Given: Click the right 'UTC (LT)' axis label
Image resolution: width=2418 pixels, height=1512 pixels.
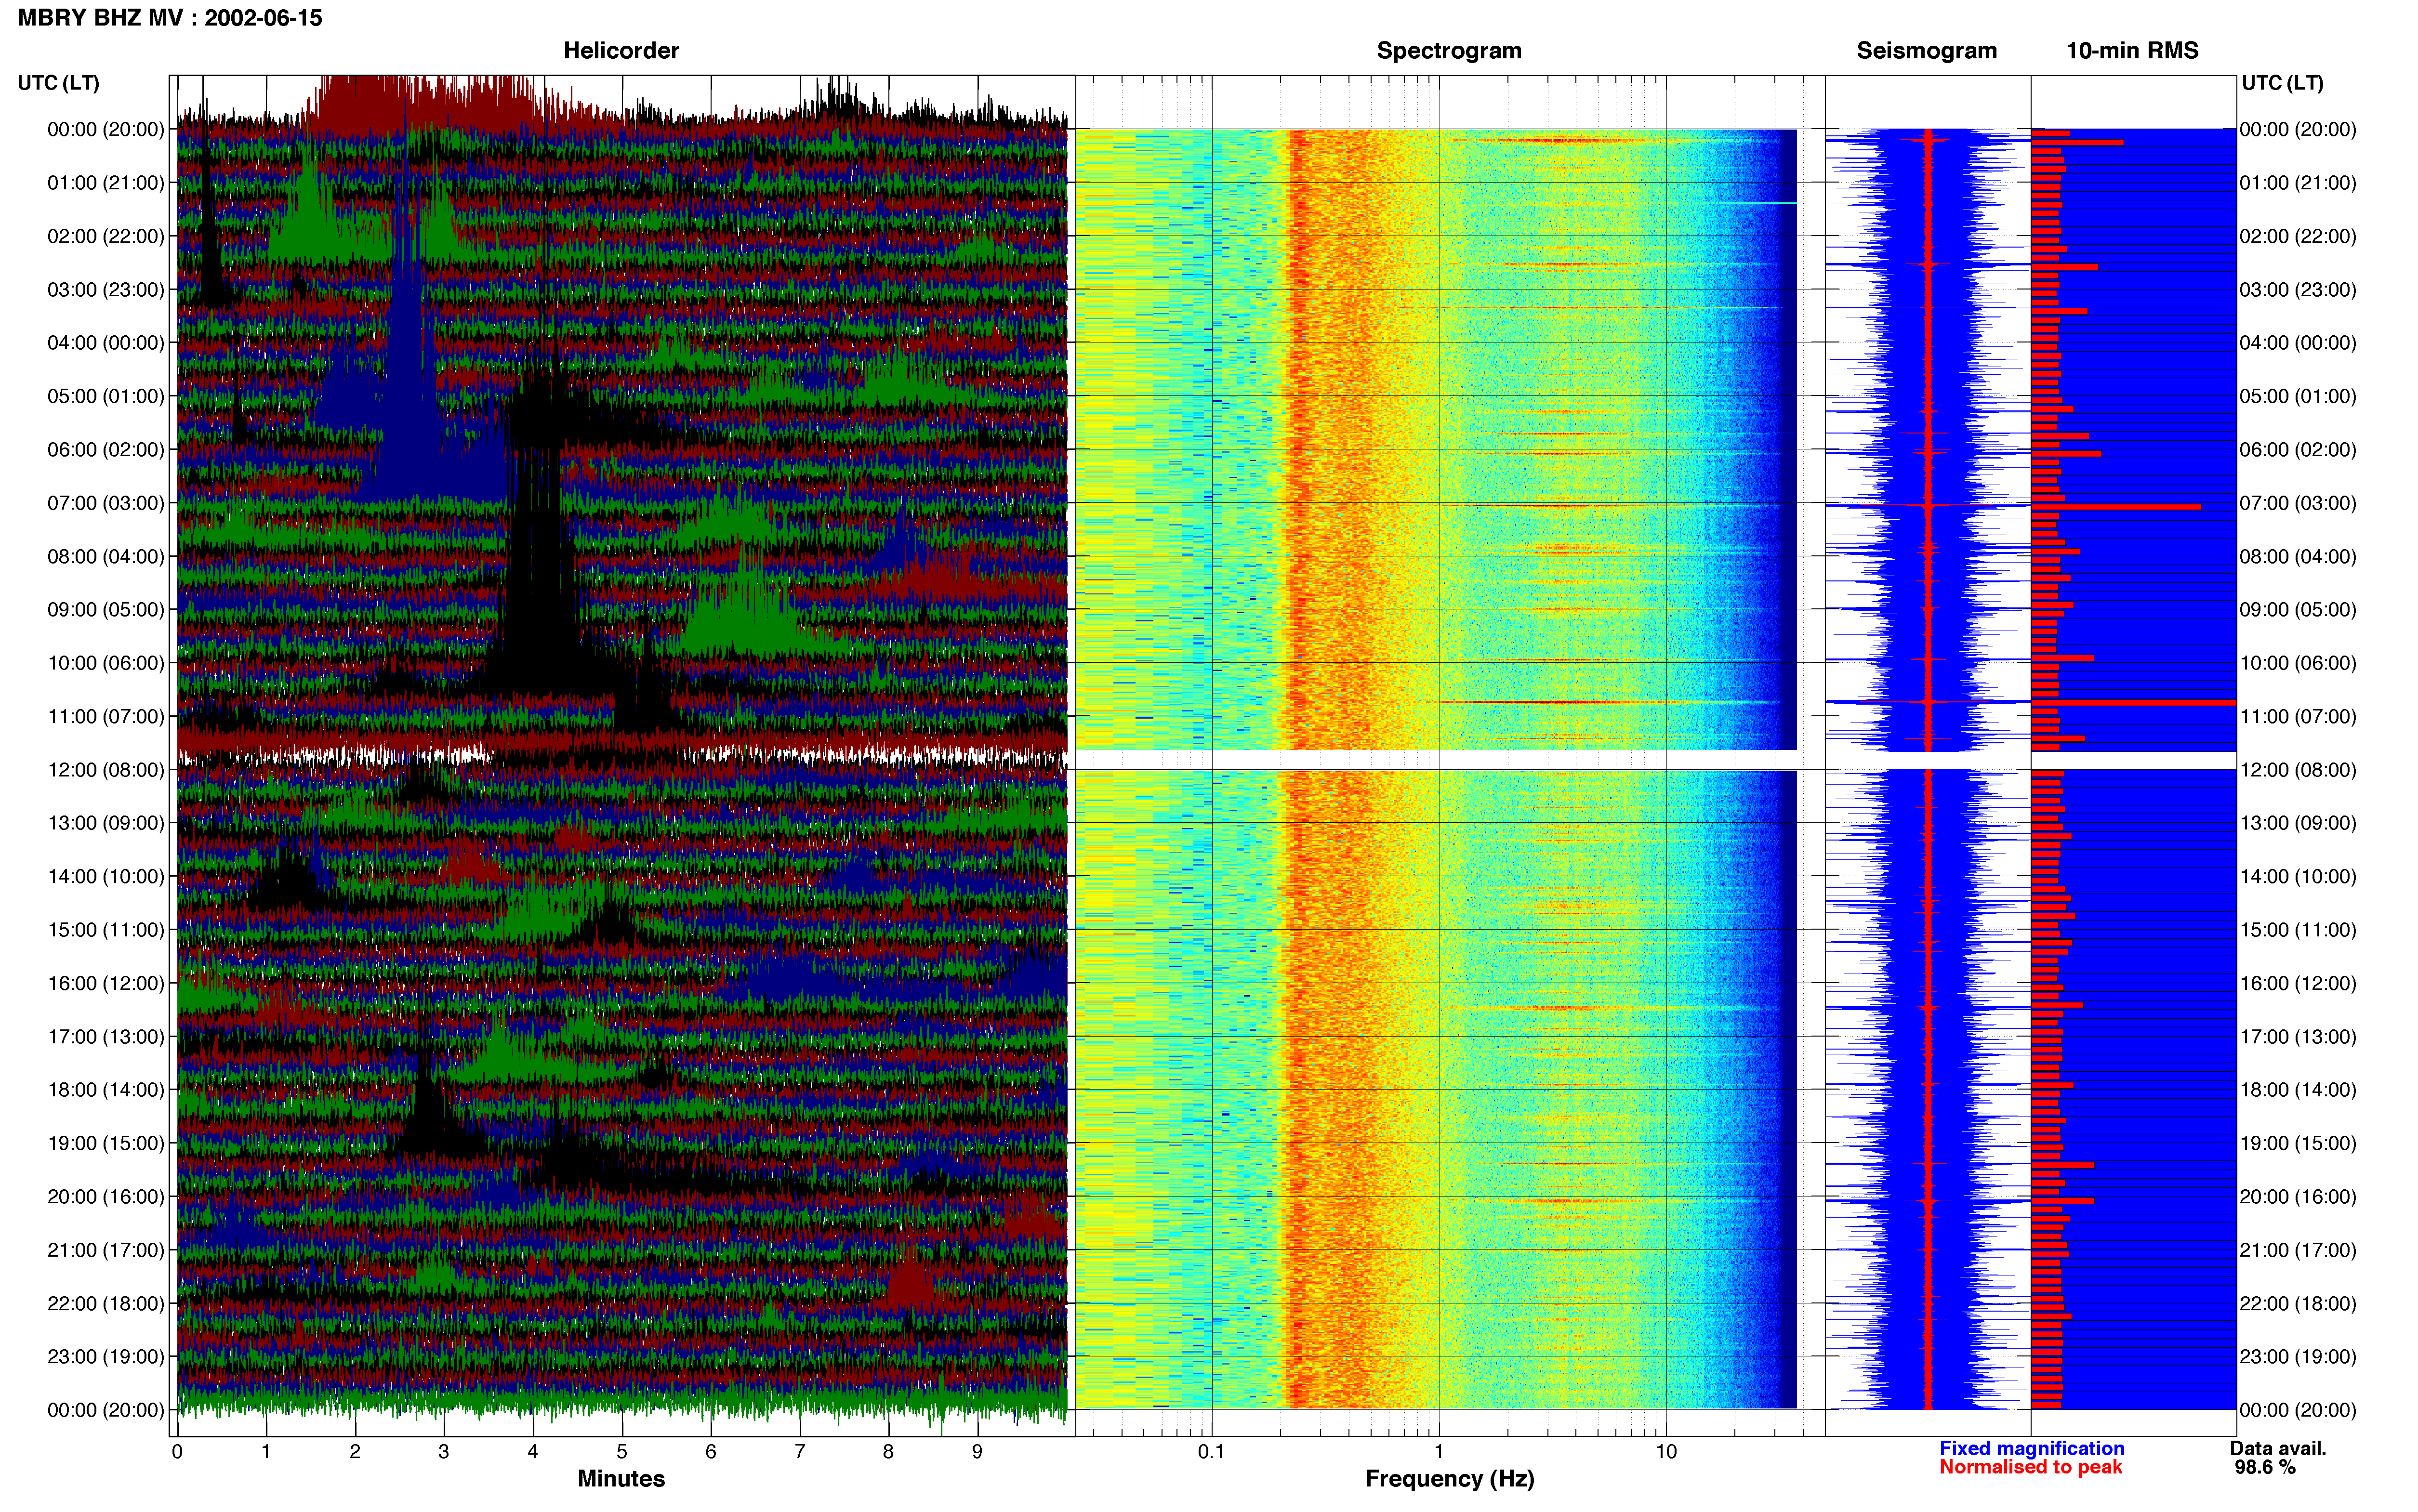Looking at the screenshot, I should pos(2283,83).
